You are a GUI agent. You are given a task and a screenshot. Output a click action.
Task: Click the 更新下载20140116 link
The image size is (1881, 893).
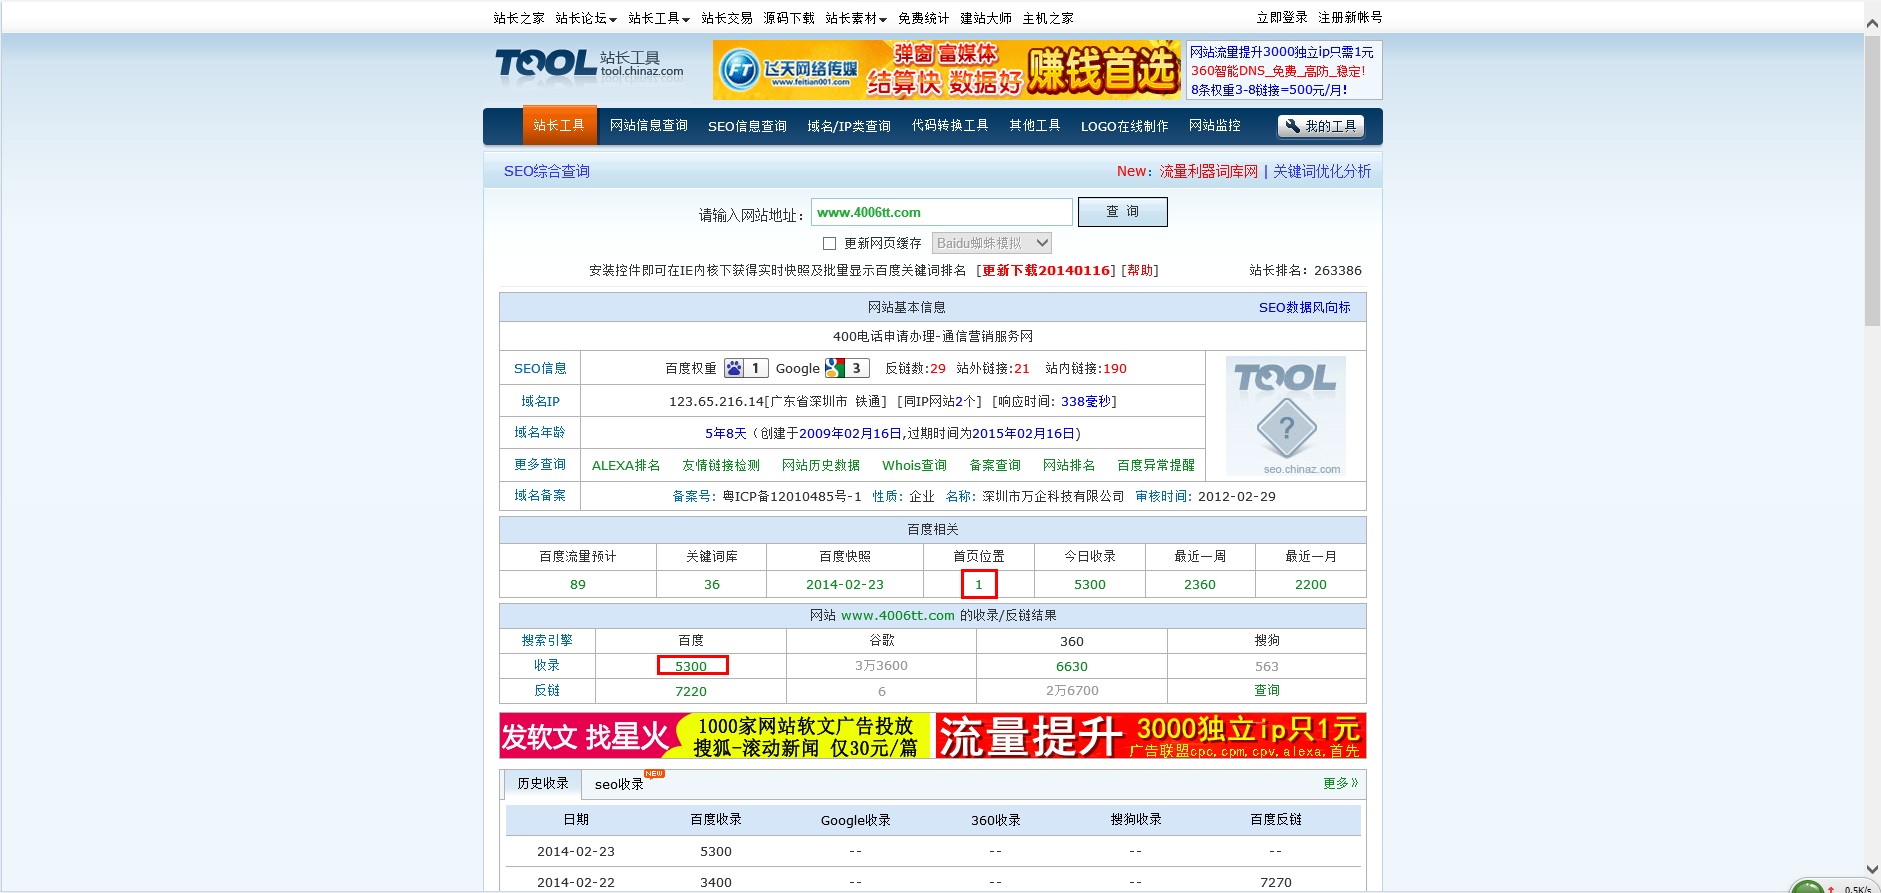point(1046,271)
